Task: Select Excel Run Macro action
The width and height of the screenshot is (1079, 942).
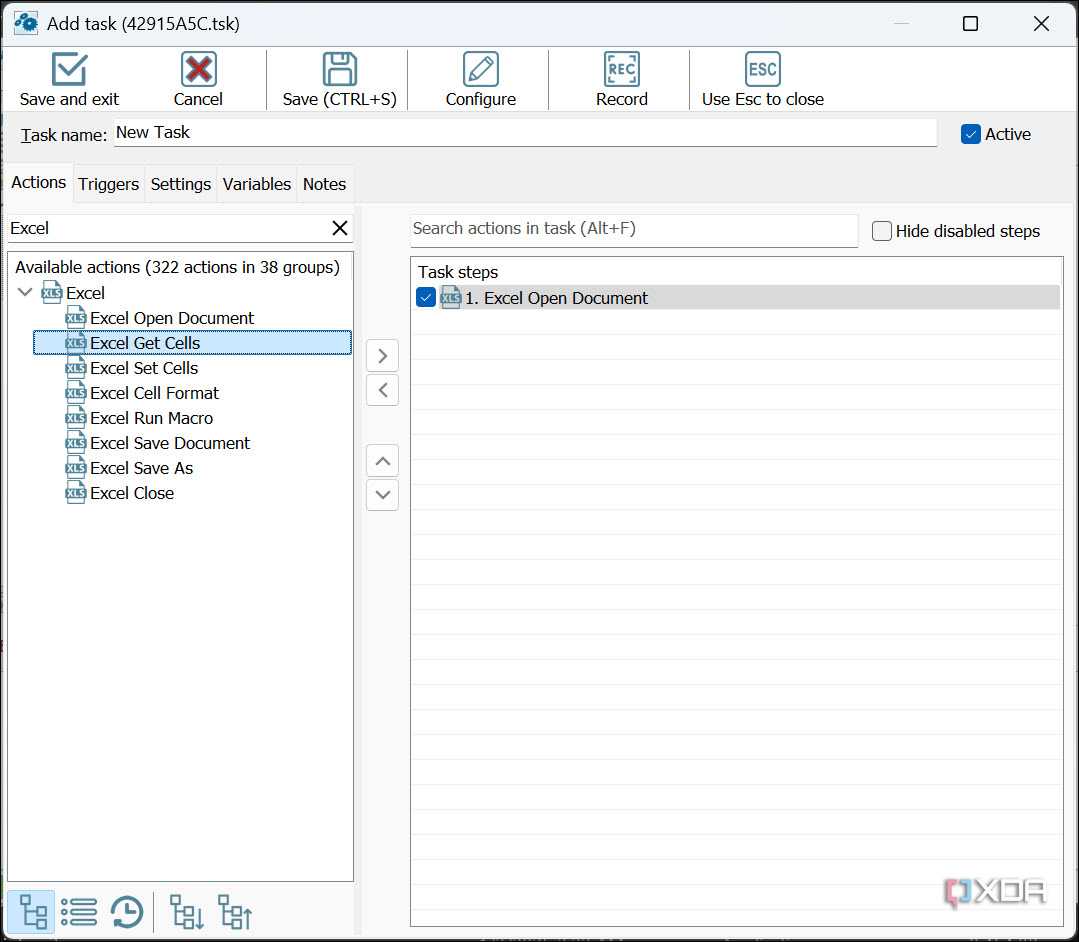Action: 151,418
